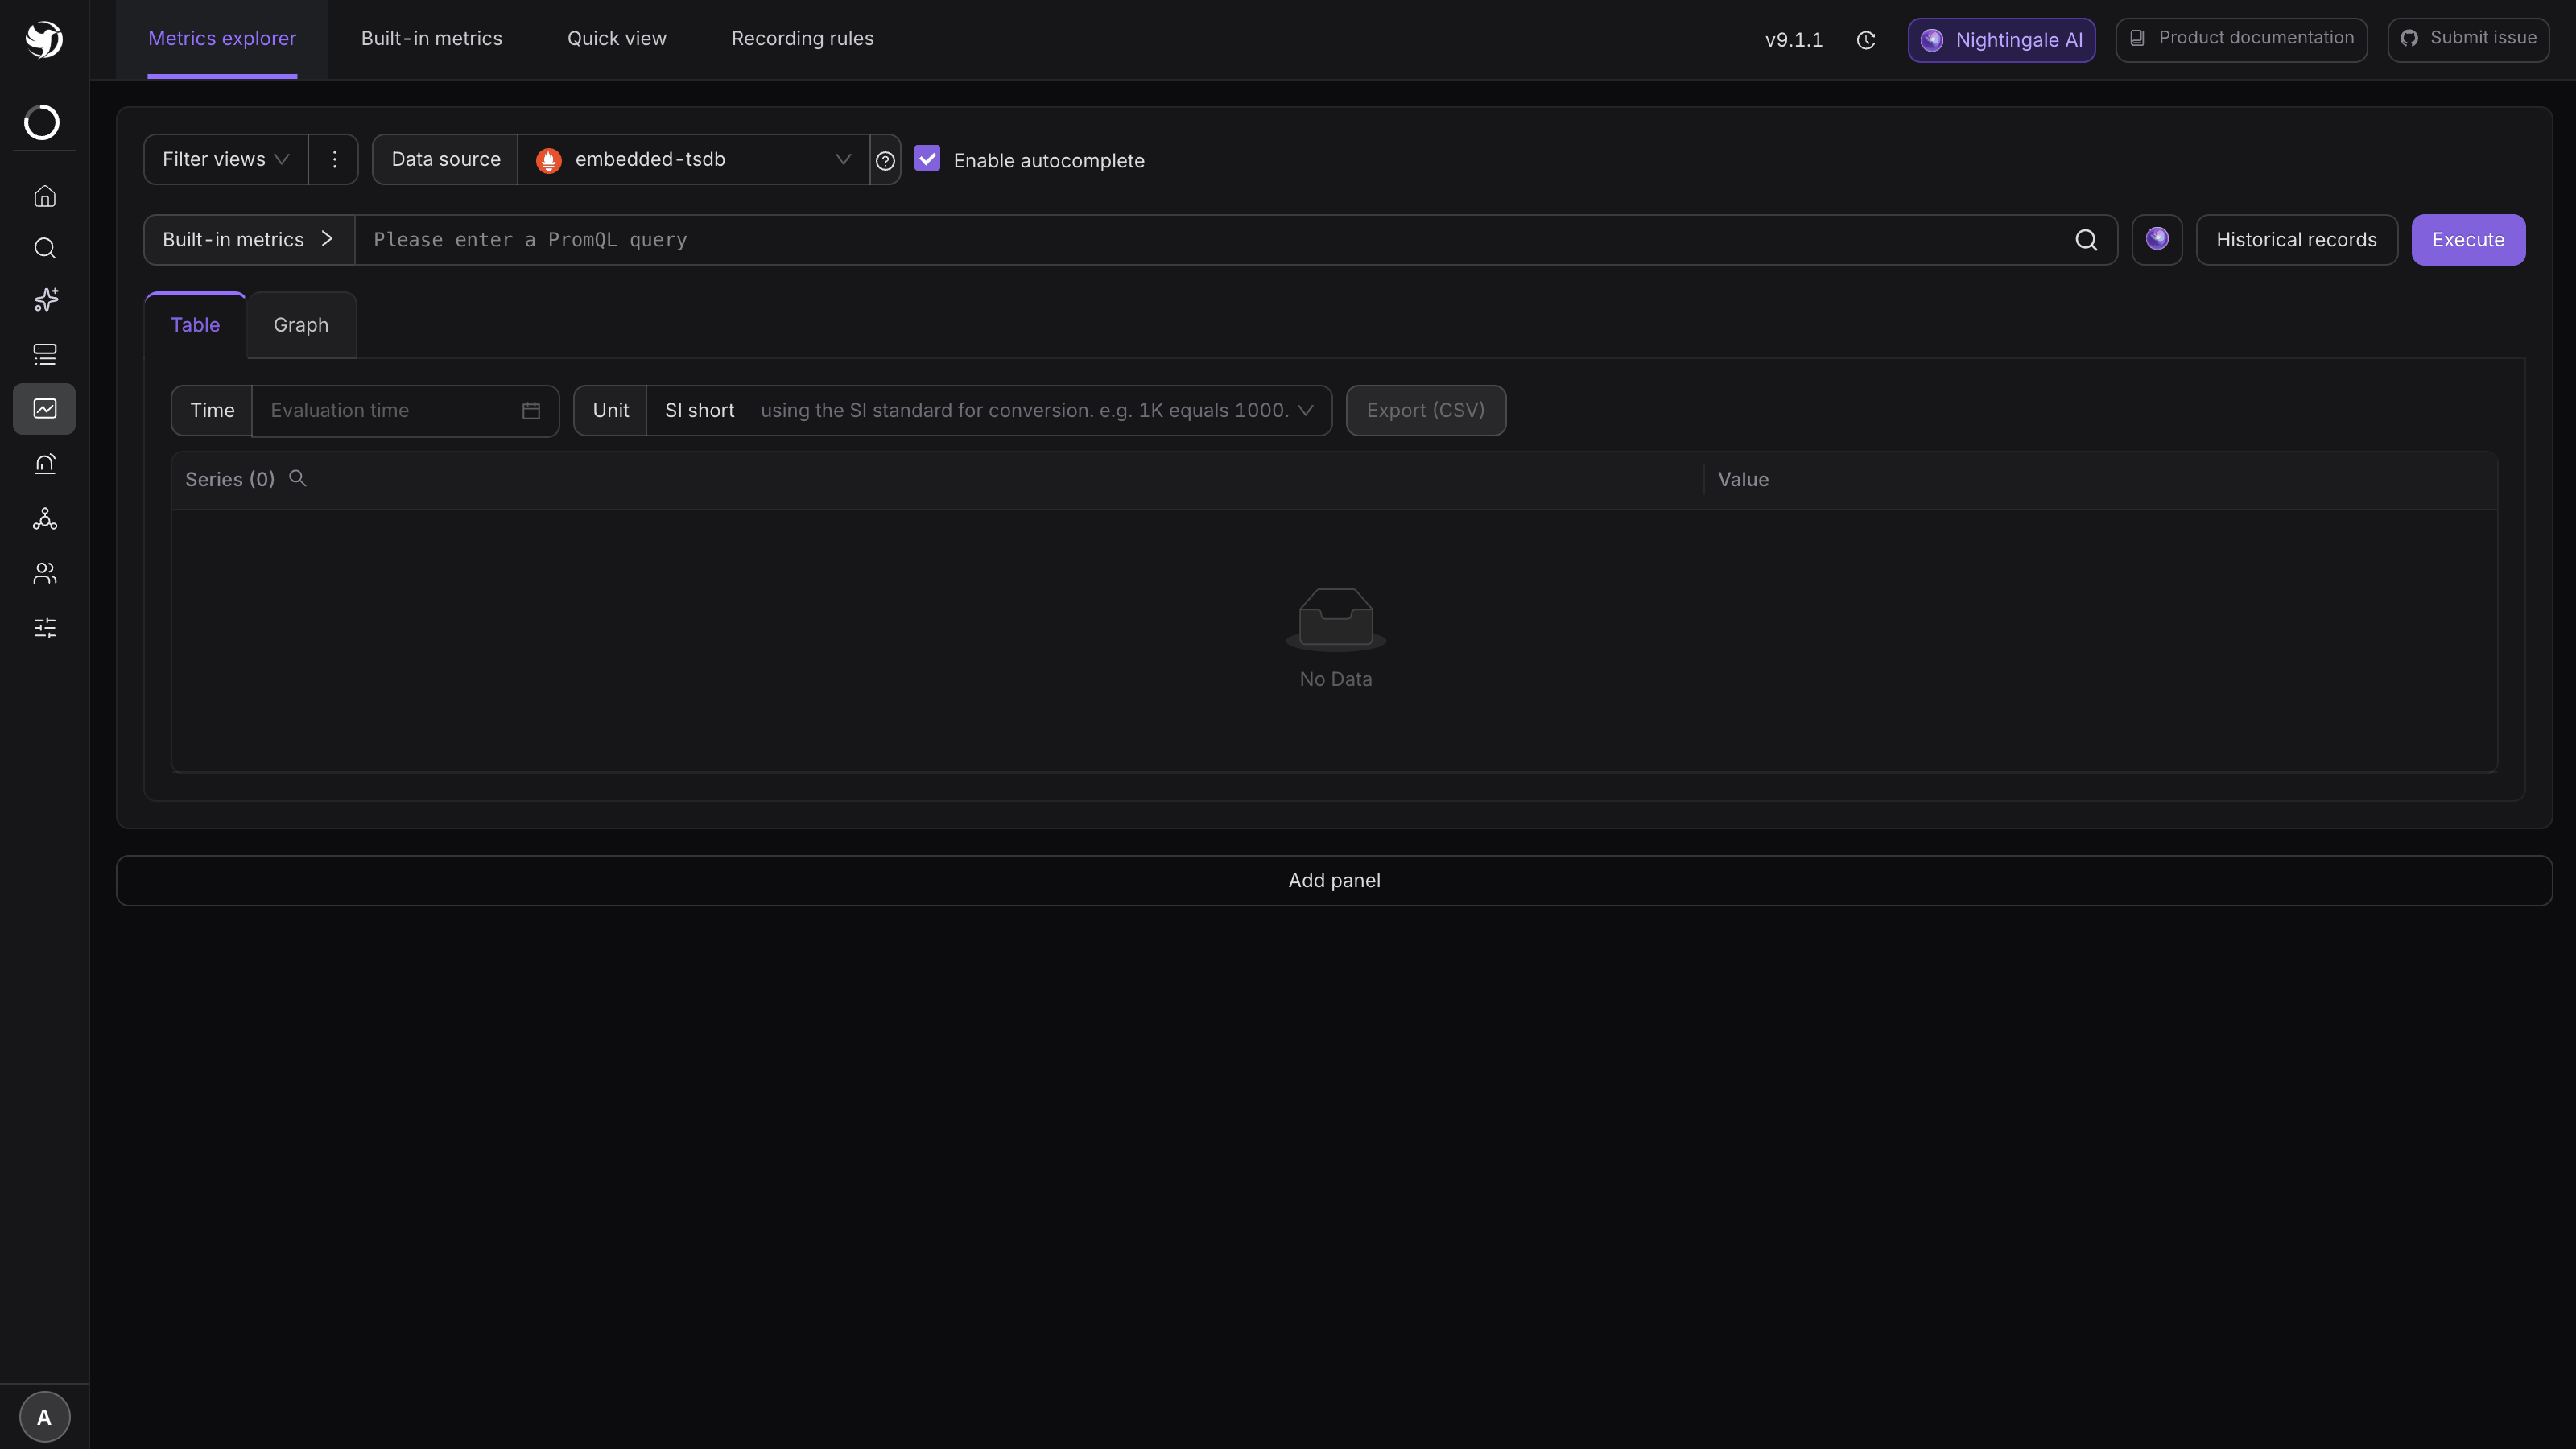Click the Evaluation time calendar icon

(531, 411)
